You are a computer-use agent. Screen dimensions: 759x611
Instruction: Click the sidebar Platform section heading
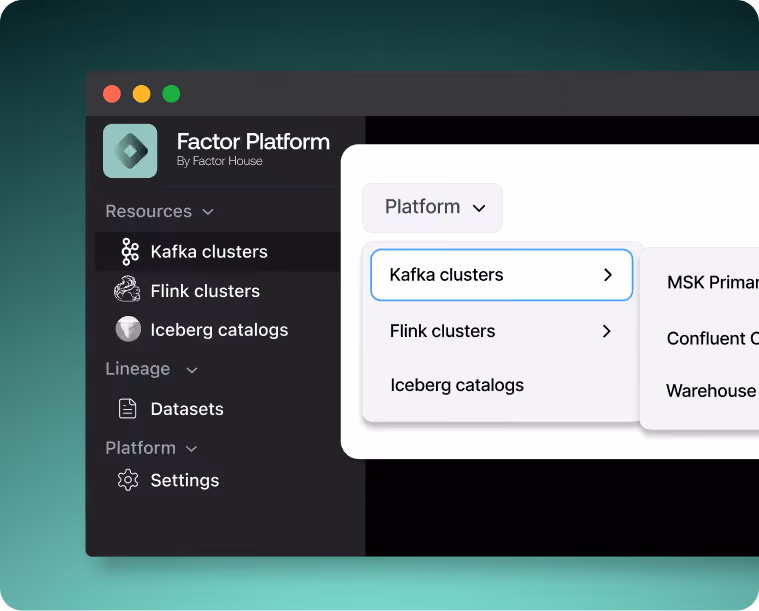[140, 448]
